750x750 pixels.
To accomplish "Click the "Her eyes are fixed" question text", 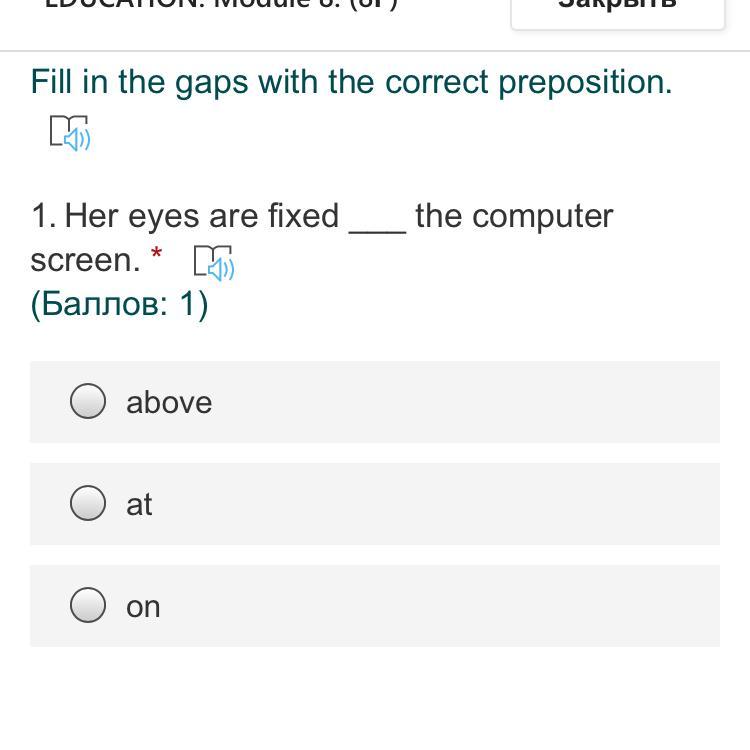I will (x=200, y=216).
